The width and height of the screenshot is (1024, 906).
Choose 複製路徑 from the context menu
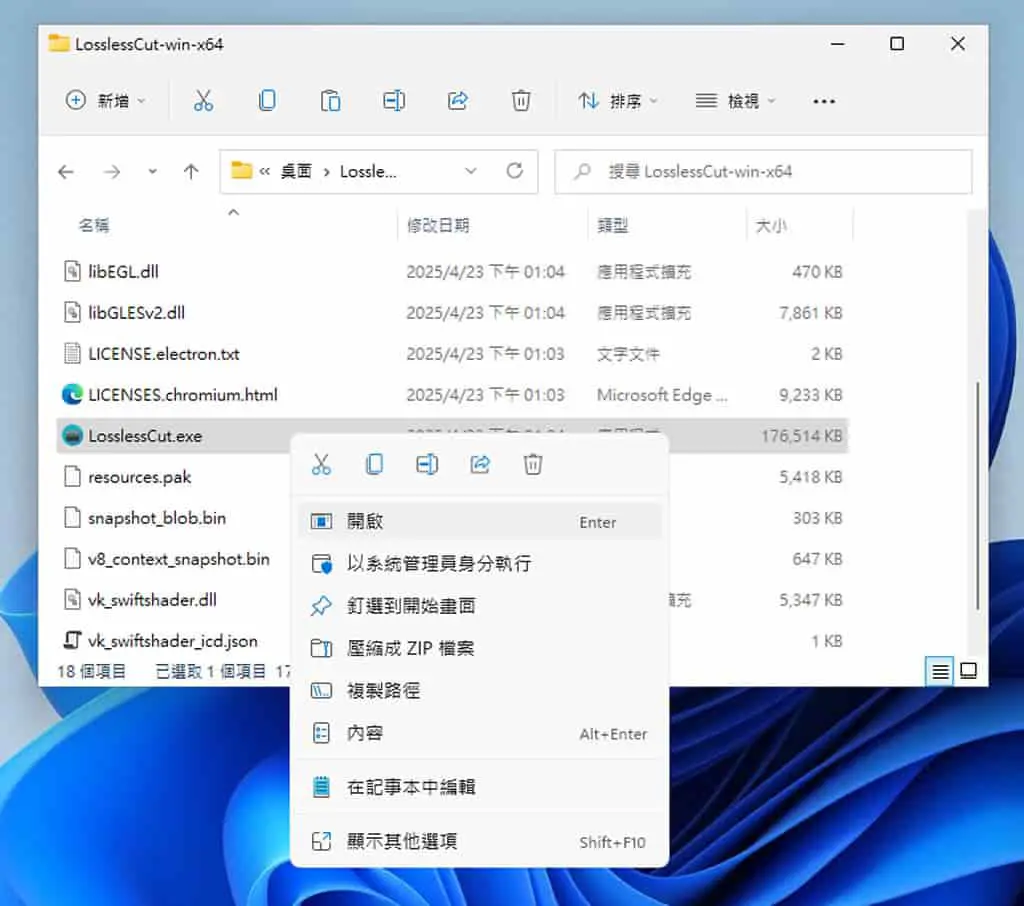click(x=480, y=690)
